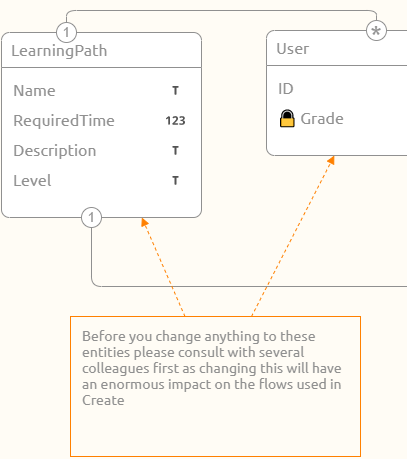
Task: Click the lock icon next to Grade
Action: [x=287, y=118]
